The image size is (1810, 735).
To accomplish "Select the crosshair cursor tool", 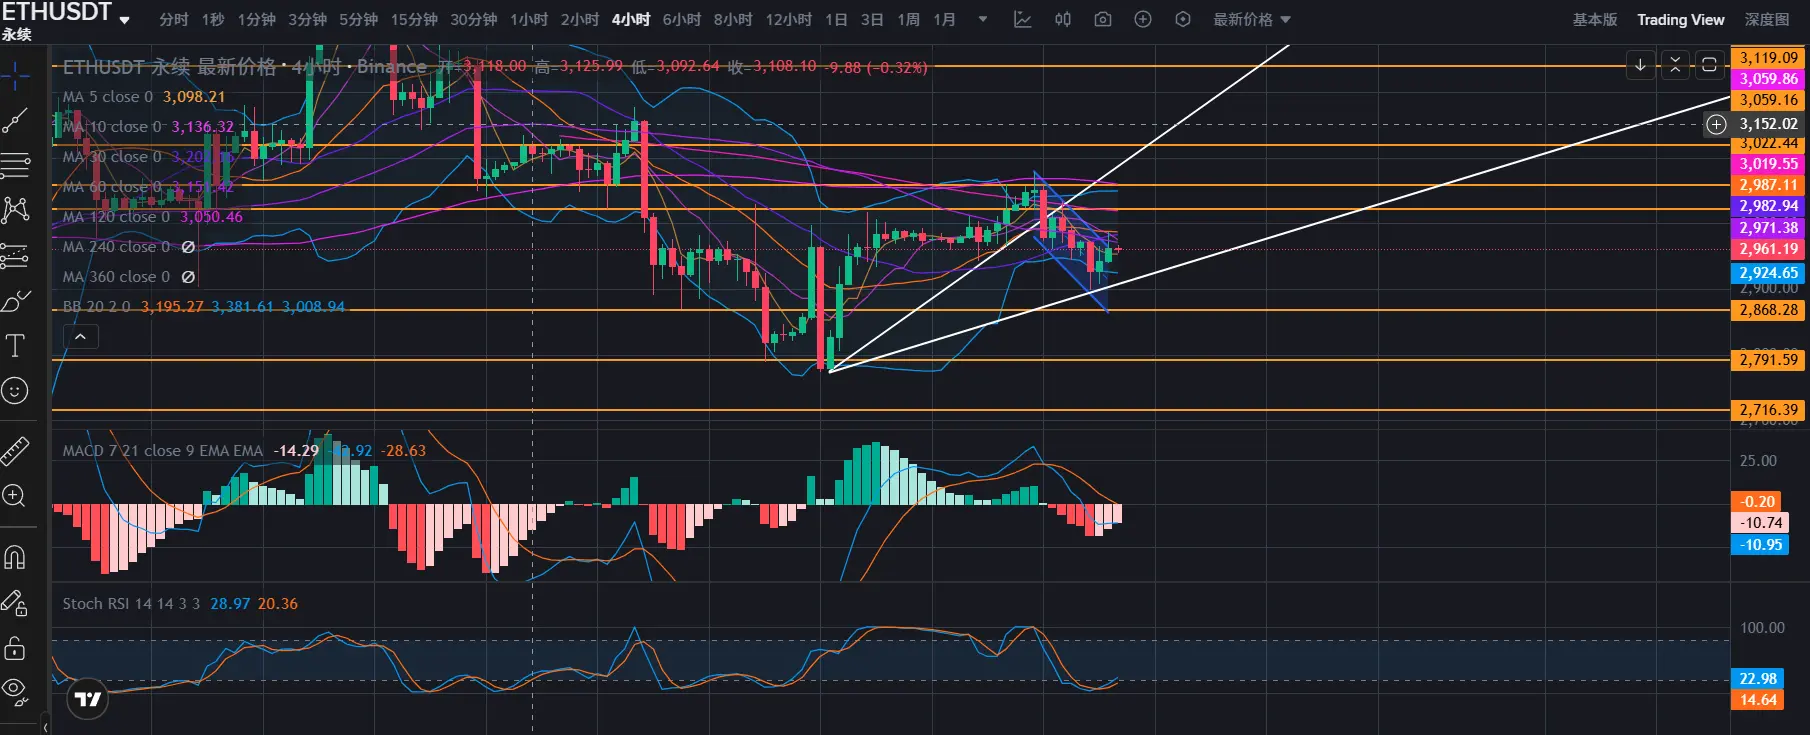I will 15,75.
